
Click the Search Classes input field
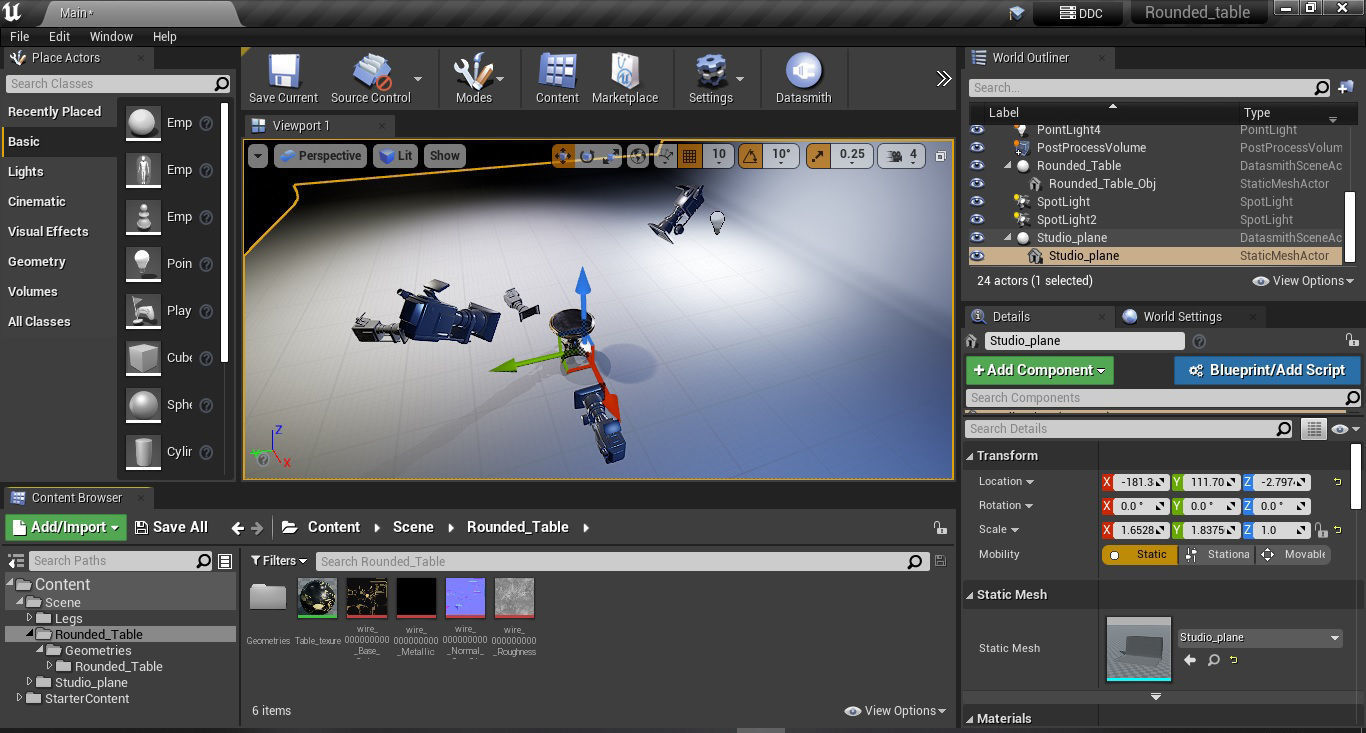point(118,84)
